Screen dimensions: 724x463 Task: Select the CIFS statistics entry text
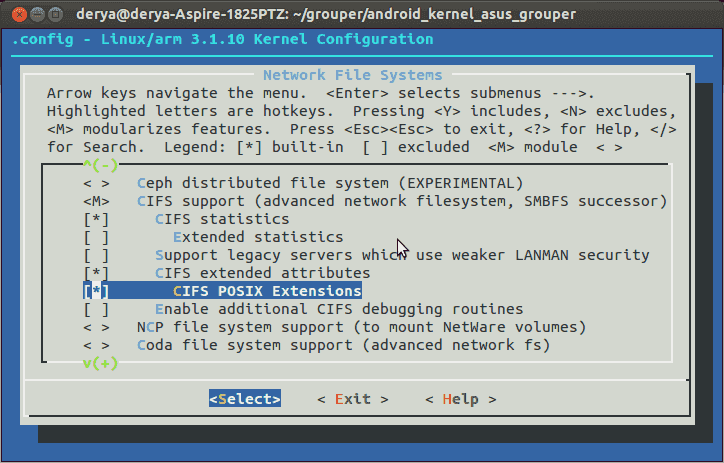[x=222, y=219]
